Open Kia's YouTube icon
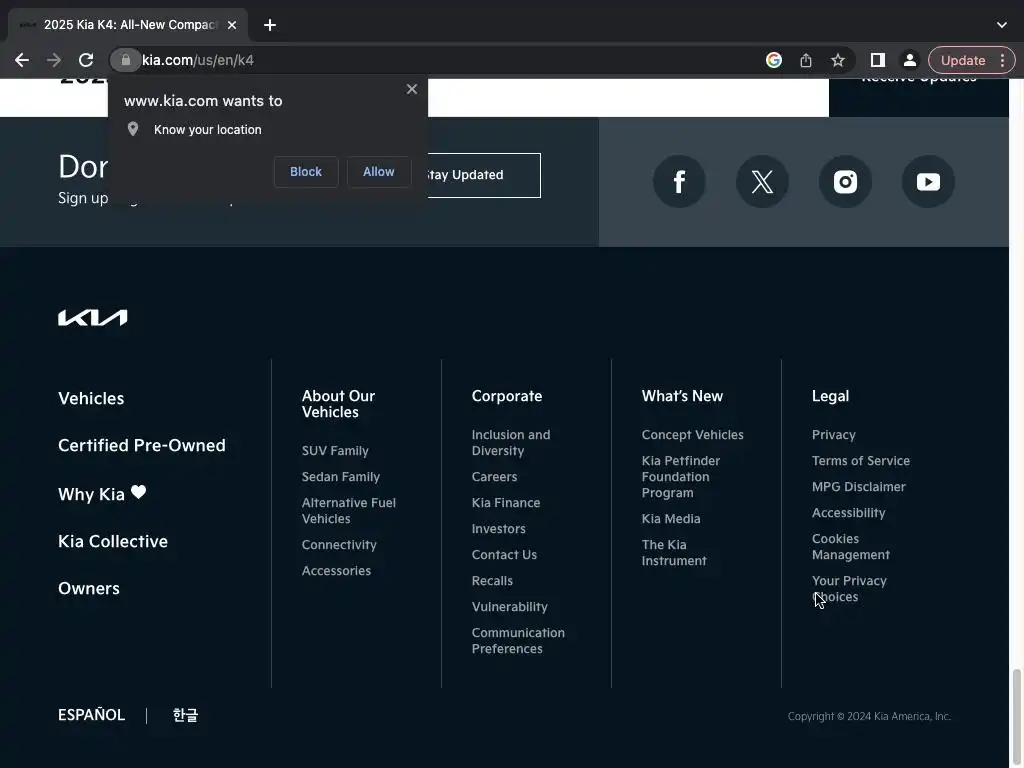 (928, 182)
